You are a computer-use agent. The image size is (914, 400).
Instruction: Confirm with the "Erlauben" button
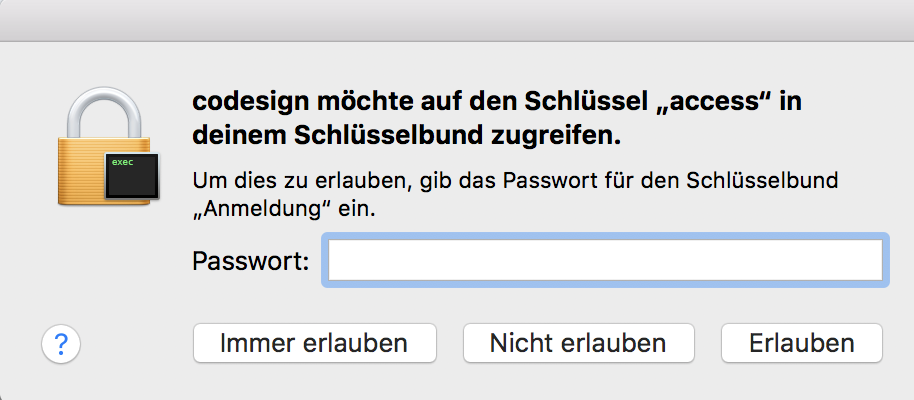(x=801, y=344)
